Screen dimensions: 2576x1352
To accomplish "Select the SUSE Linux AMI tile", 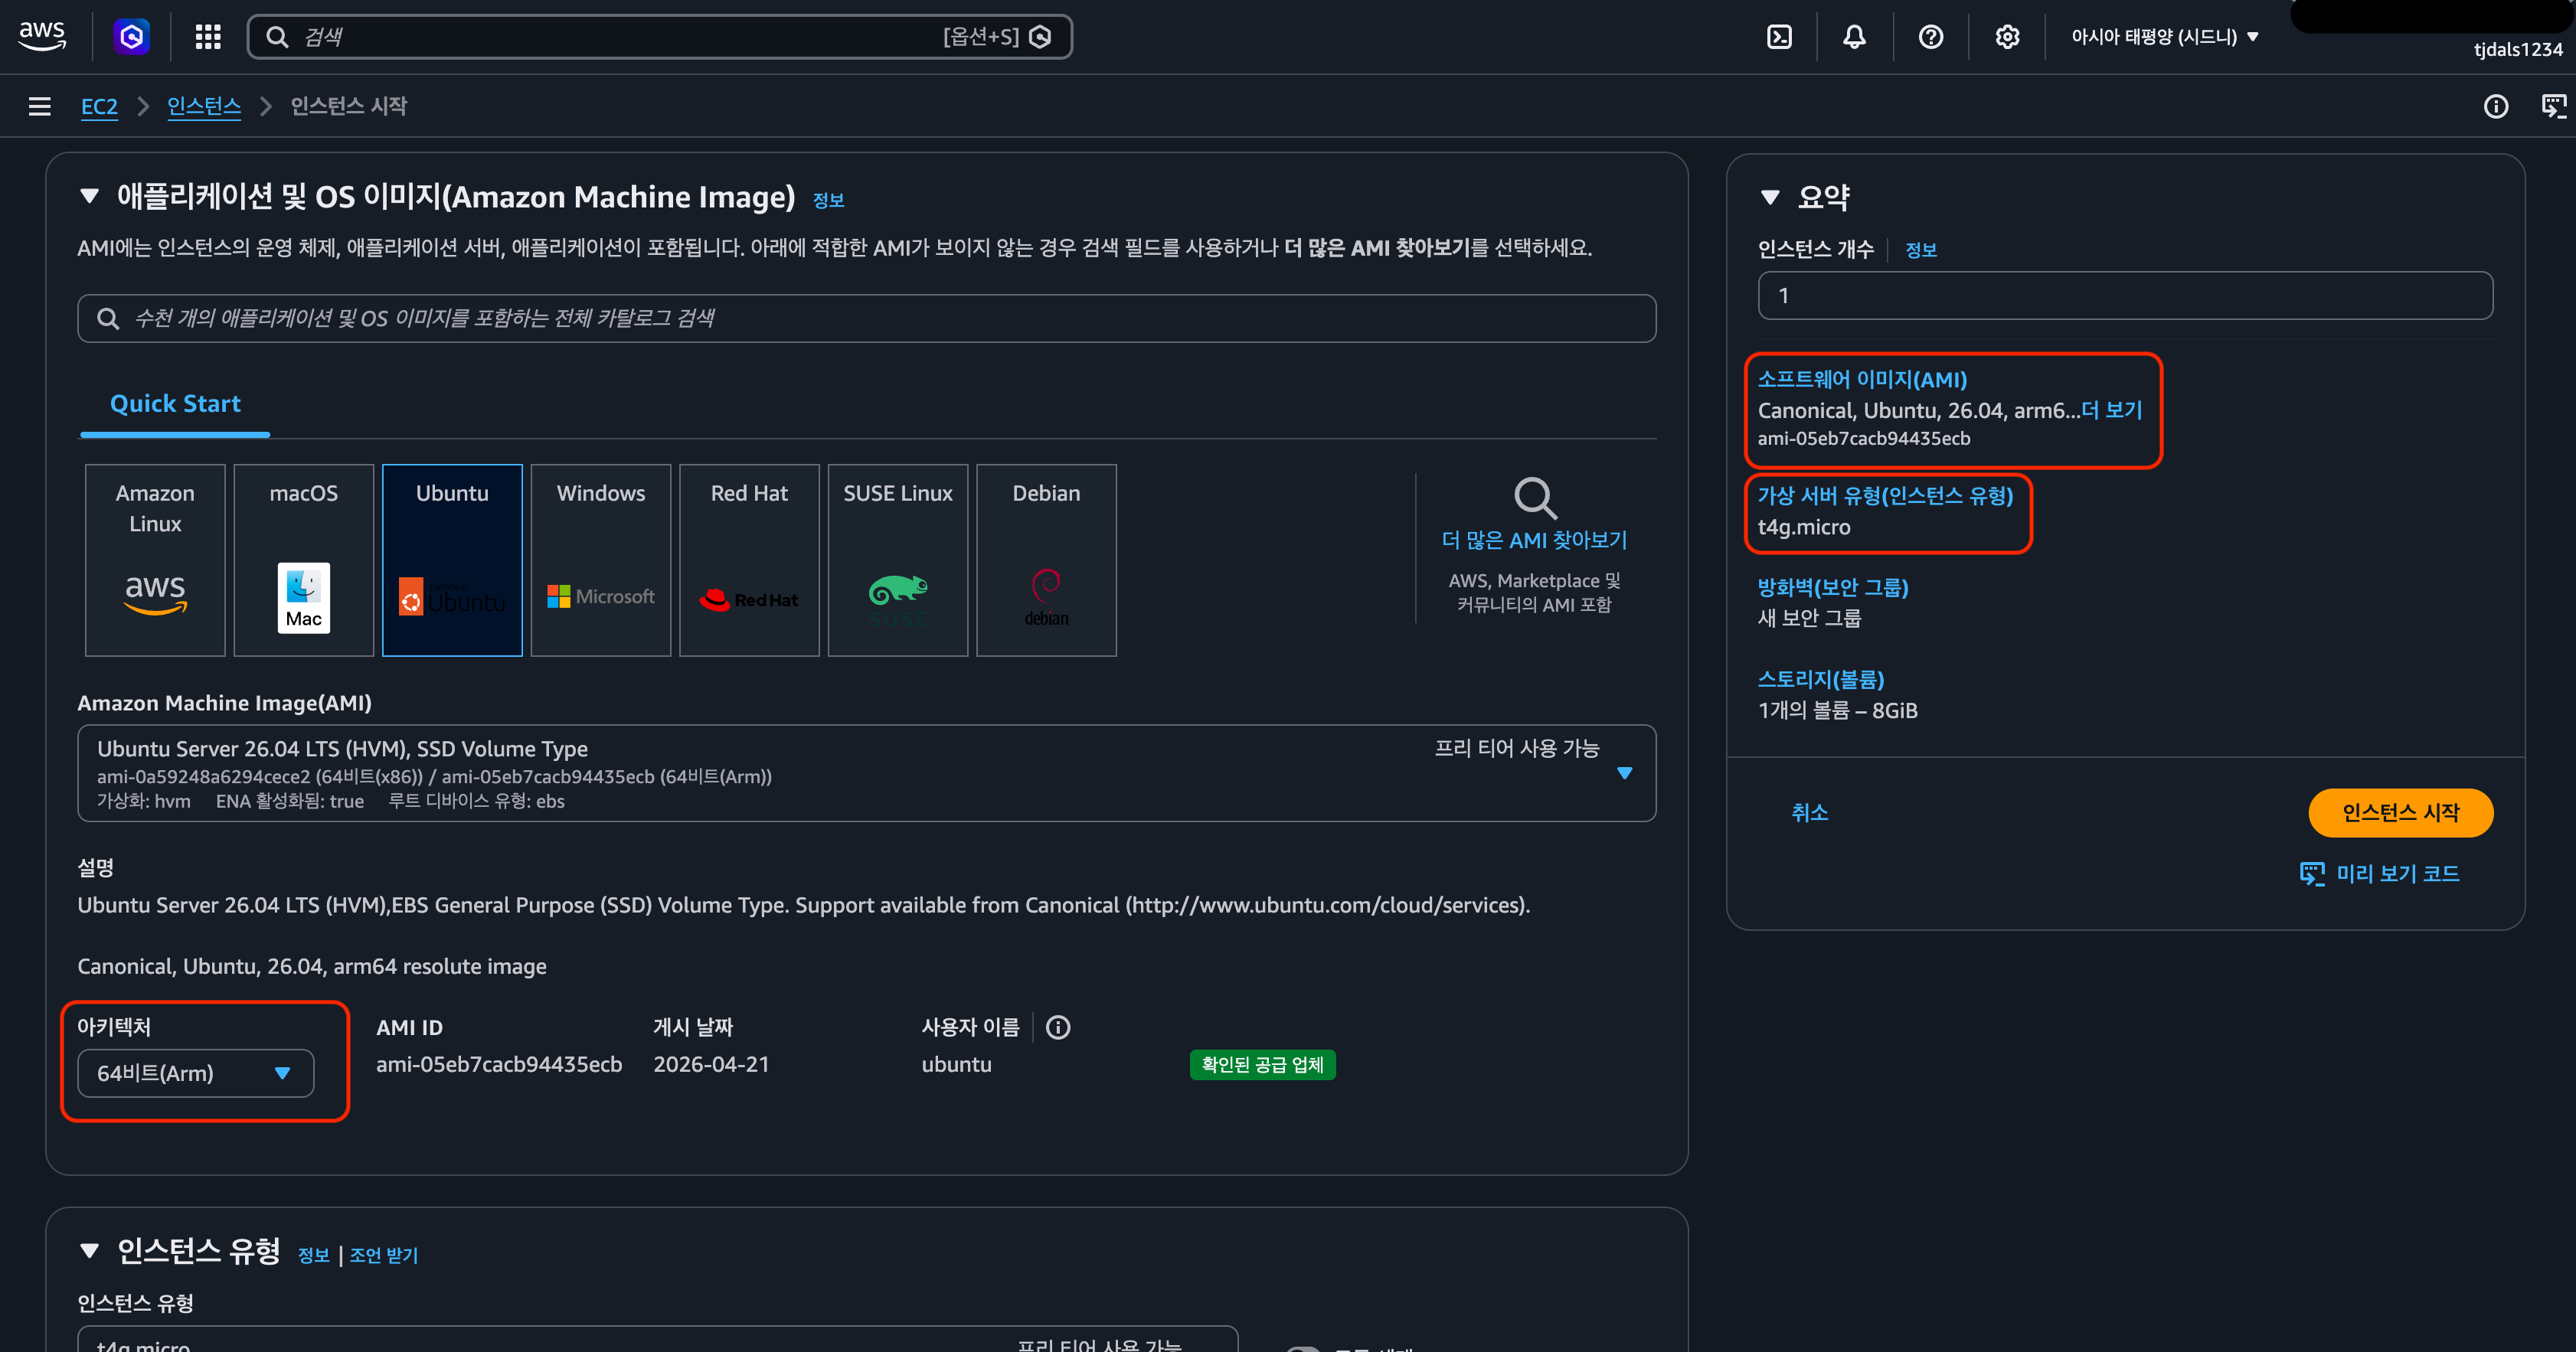I will 898,560.
